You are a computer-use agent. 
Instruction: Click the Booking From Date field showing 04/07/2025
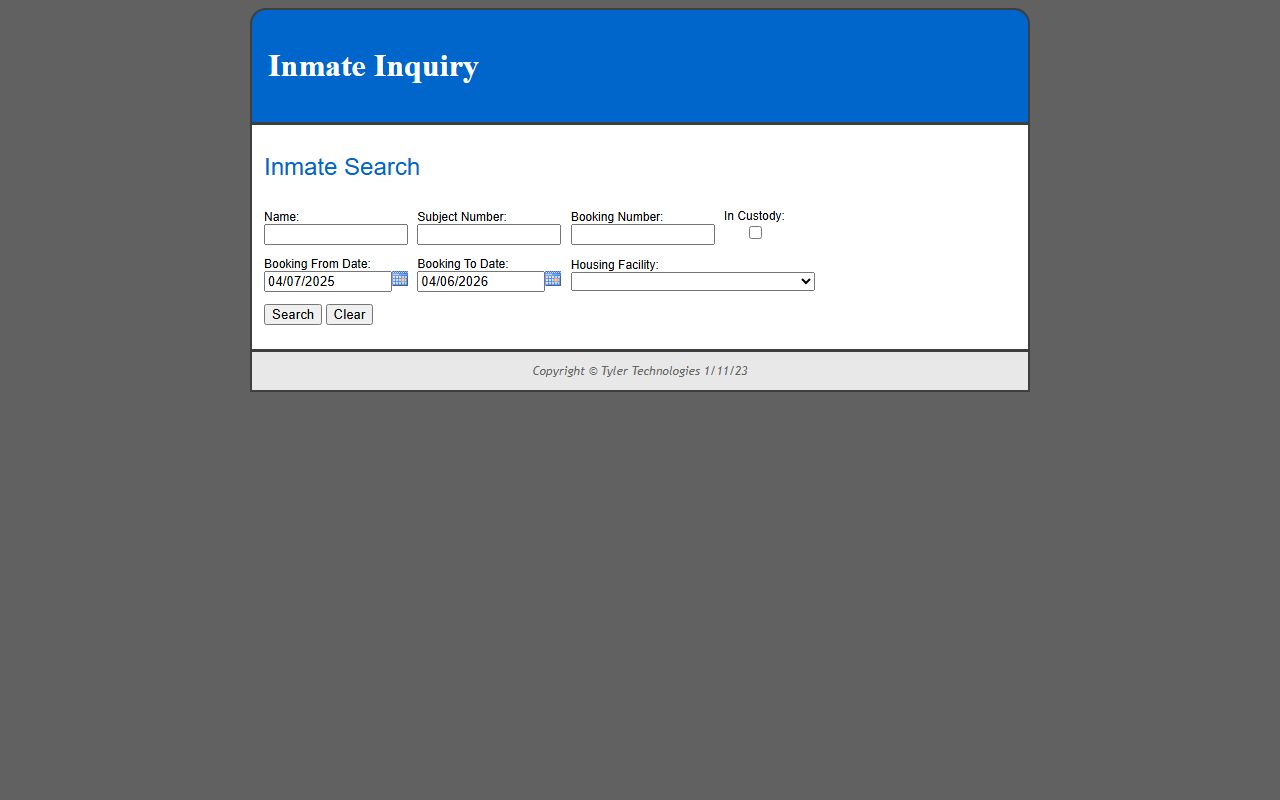tap(327, 282)
